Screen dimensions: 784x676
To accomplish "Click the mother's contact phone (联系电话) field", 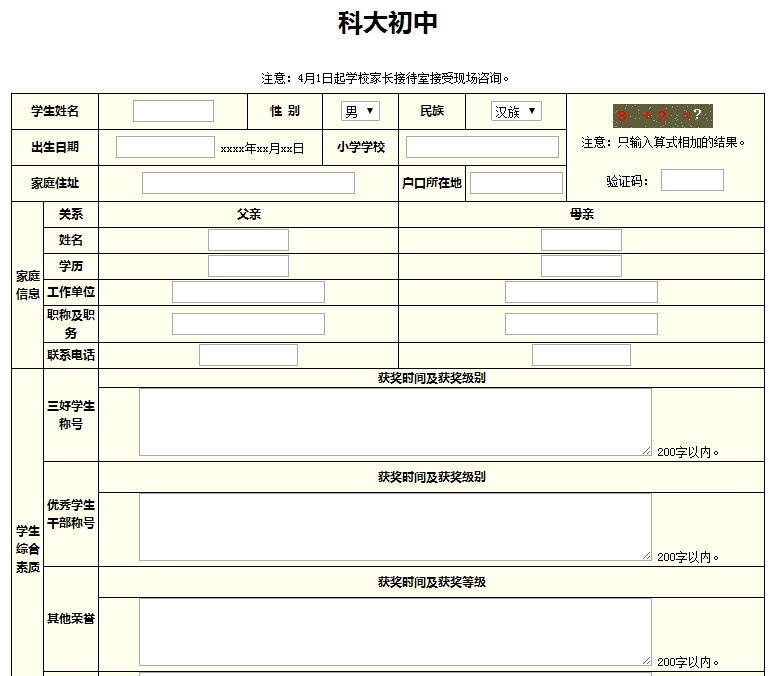I will [581, 355].
